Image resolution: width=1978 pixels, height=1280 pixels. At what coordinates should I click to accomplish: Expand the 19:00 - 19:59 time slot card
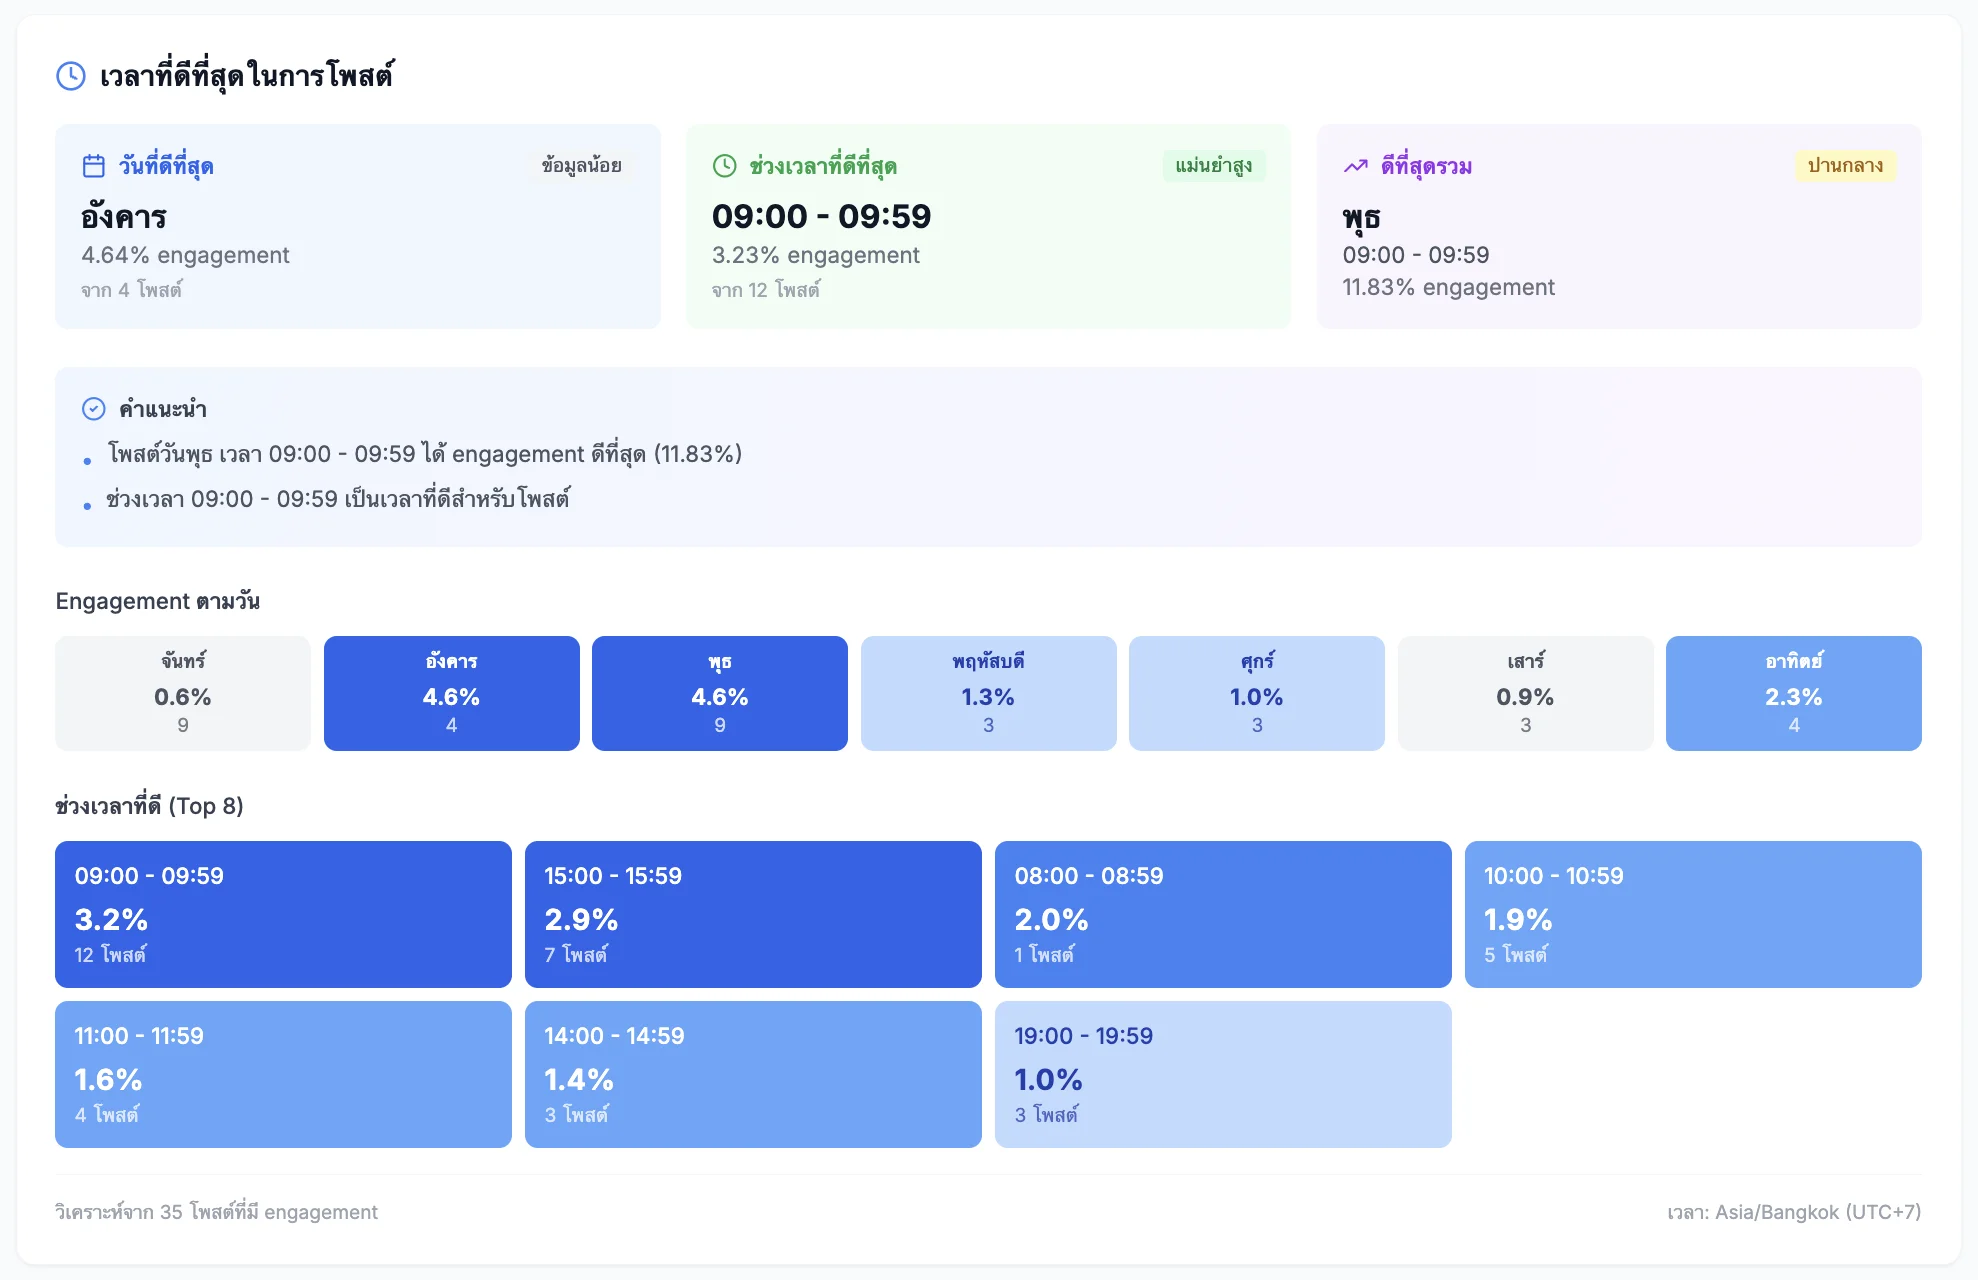point(1223,1074)
